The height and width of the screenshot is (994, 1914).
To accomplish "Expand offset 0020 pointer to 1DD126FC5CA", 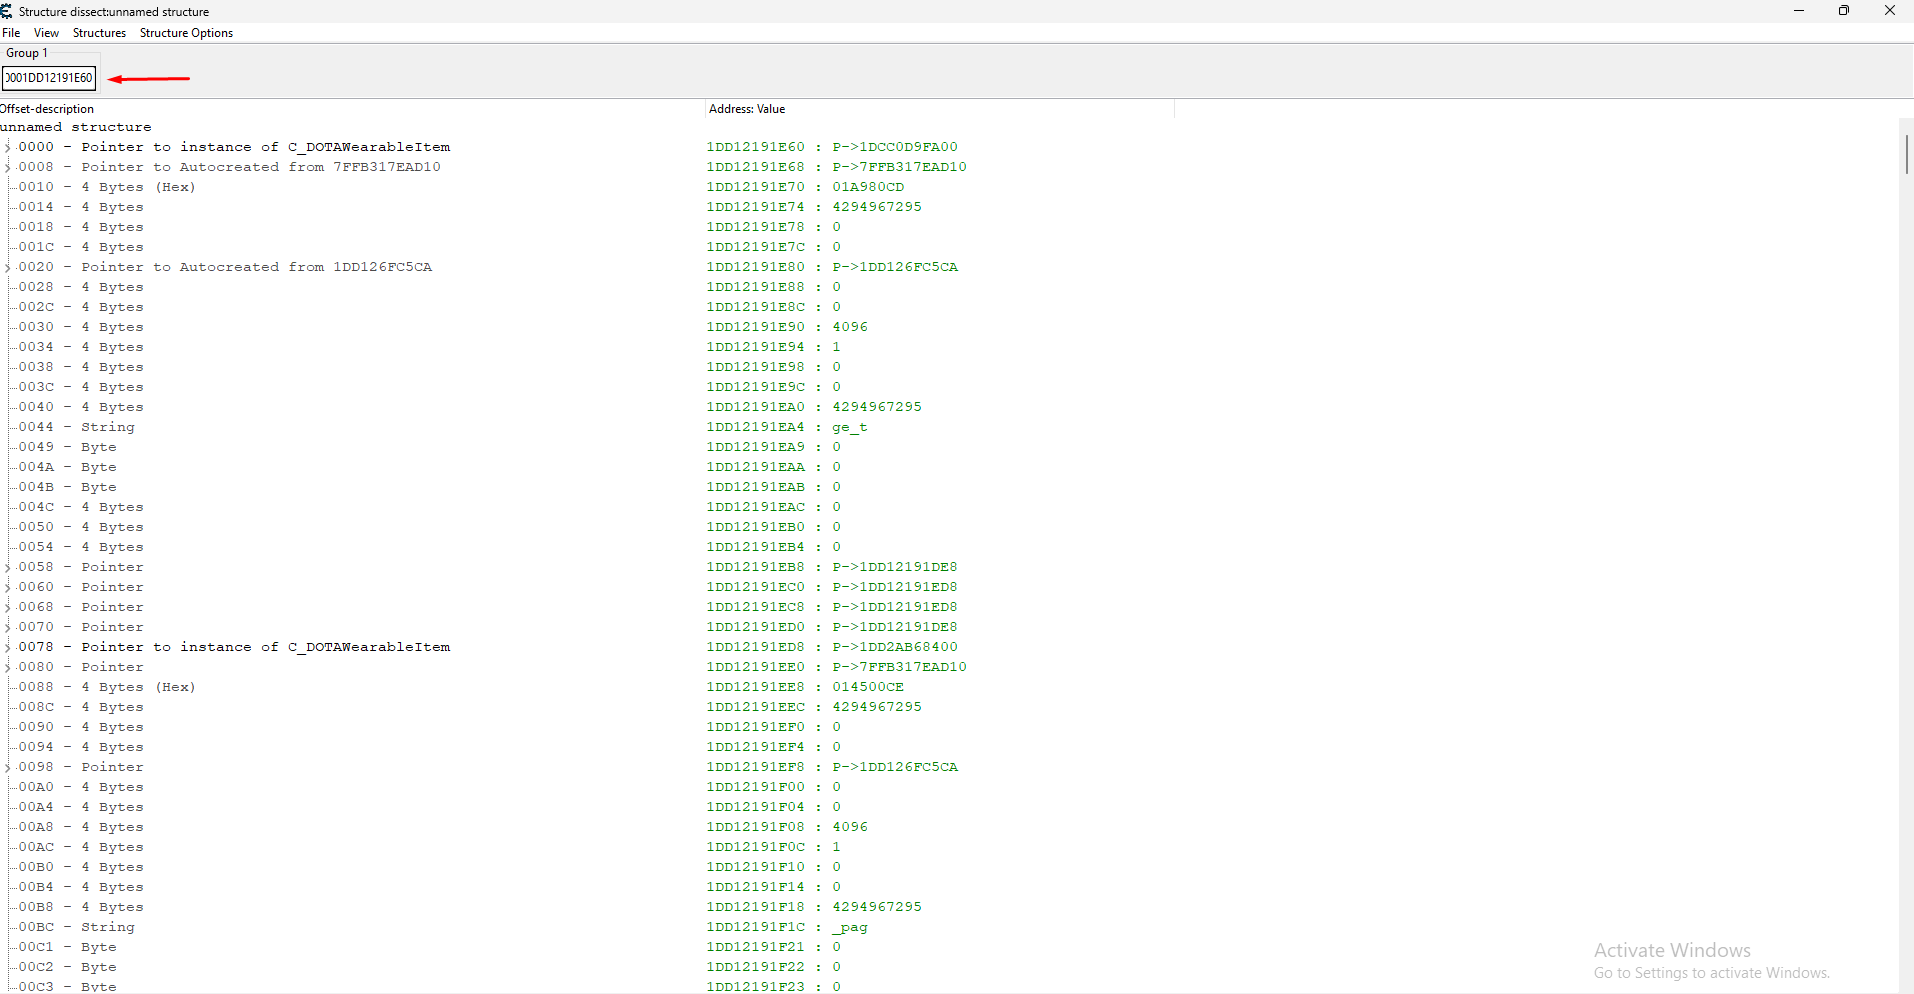I will coord(7,267).
